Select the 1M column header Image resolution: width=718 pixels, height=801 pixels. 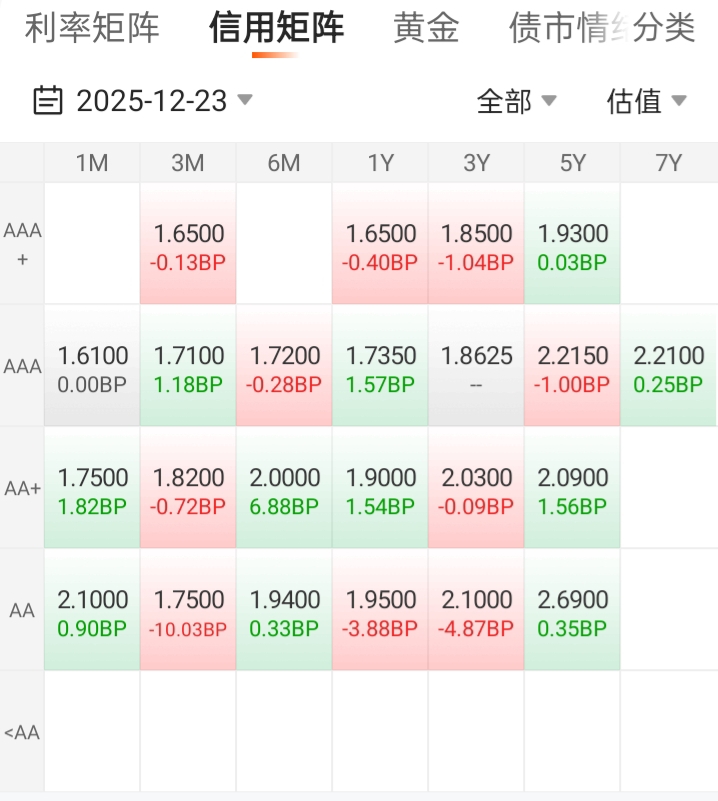(x=92, y=163)
